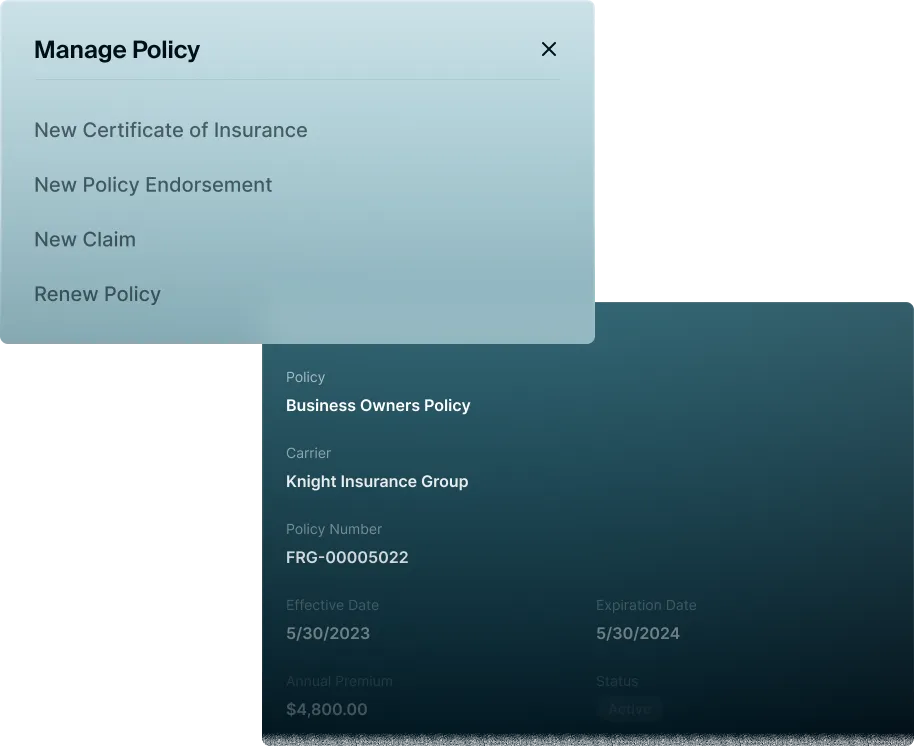Click the Status field label

pyautogui.click(x=616, y=681)
